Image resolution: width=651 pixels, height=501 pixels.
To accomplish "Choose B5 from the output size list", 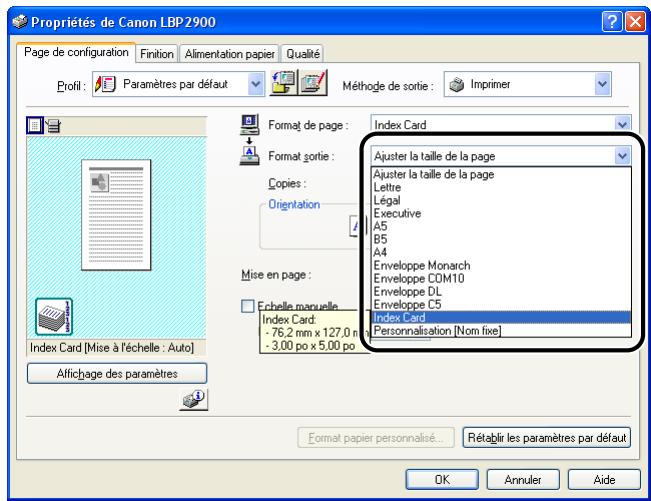I will (502, 239).
